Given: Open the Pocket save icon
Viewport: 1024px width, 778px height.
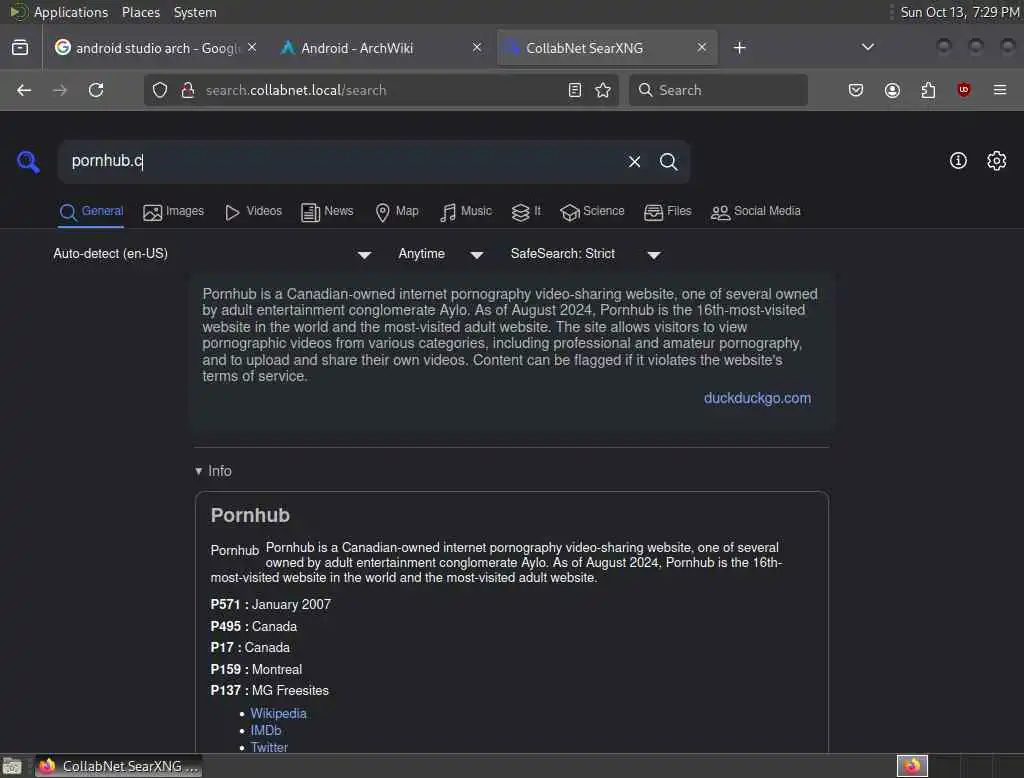Looking at the screenshot, I should click(x=856, y=90).
